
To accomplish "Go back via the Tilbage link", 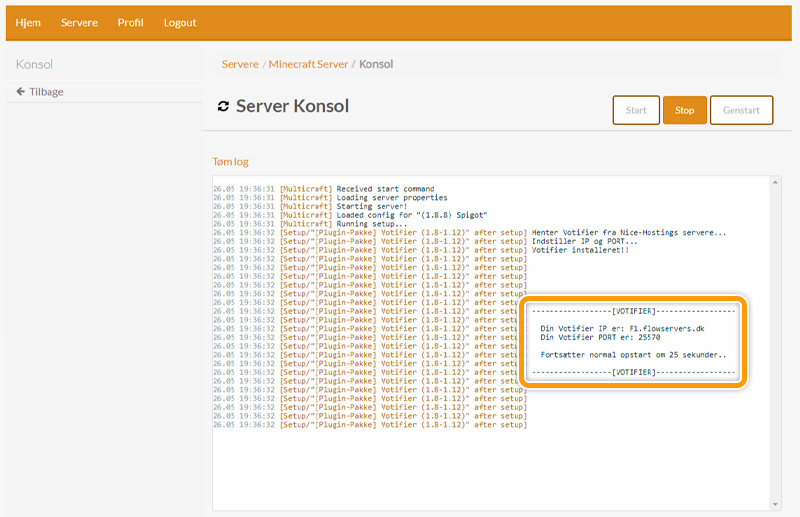I will point(46,92).
